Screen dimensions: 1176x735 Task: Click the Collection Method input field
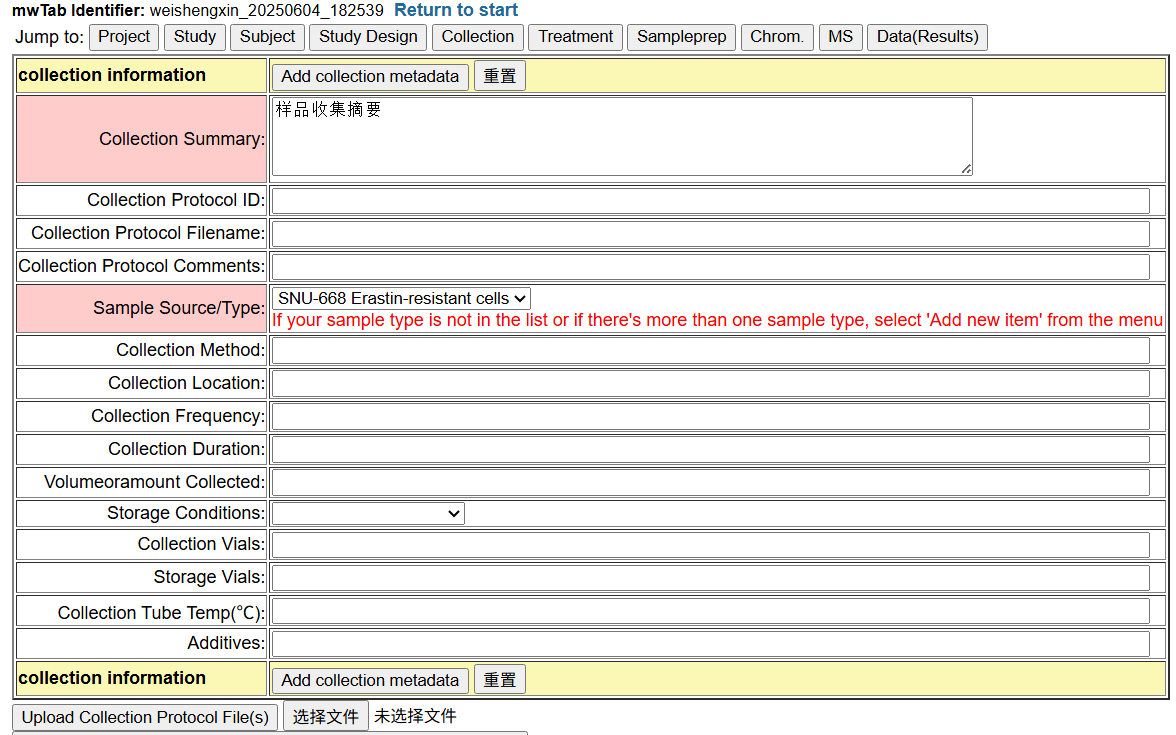(x=710, y=350)
